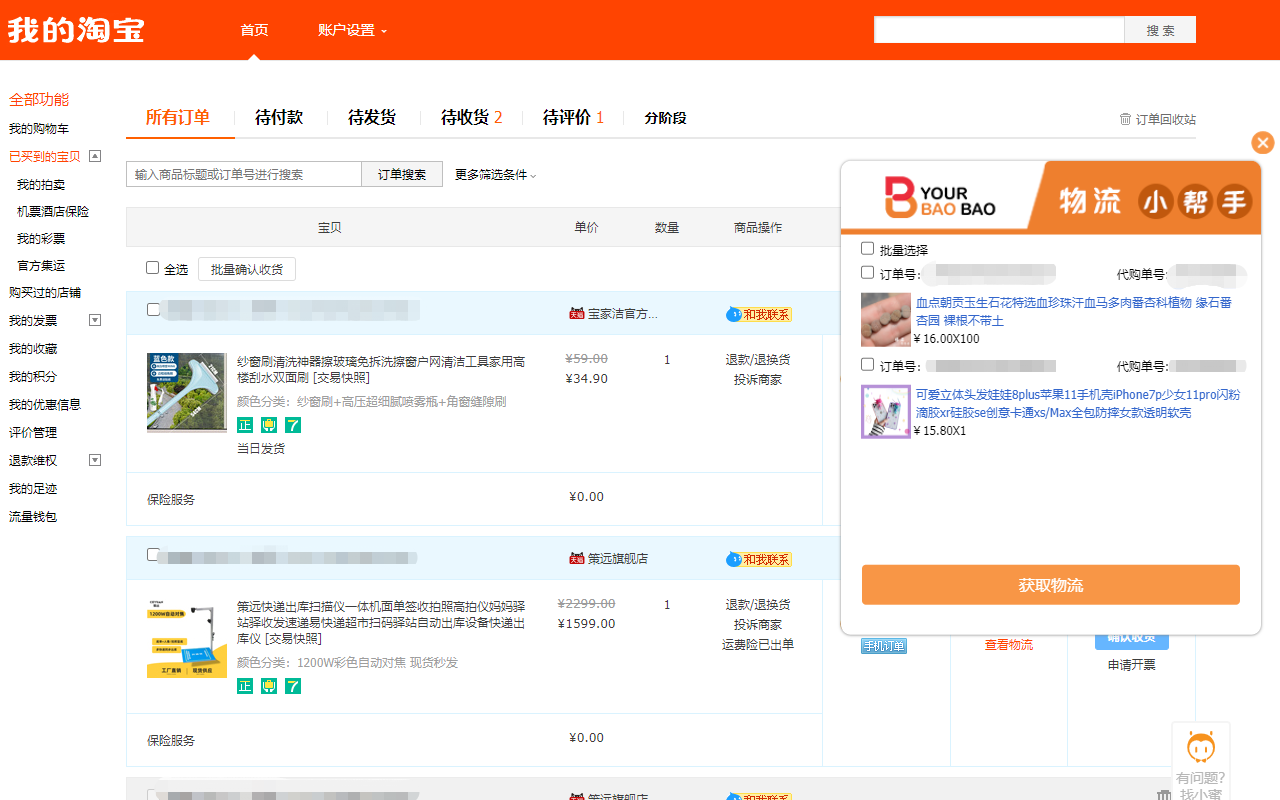
Task: Open 我的彩票 in the sidebar
Action: (x=41, y=239)
